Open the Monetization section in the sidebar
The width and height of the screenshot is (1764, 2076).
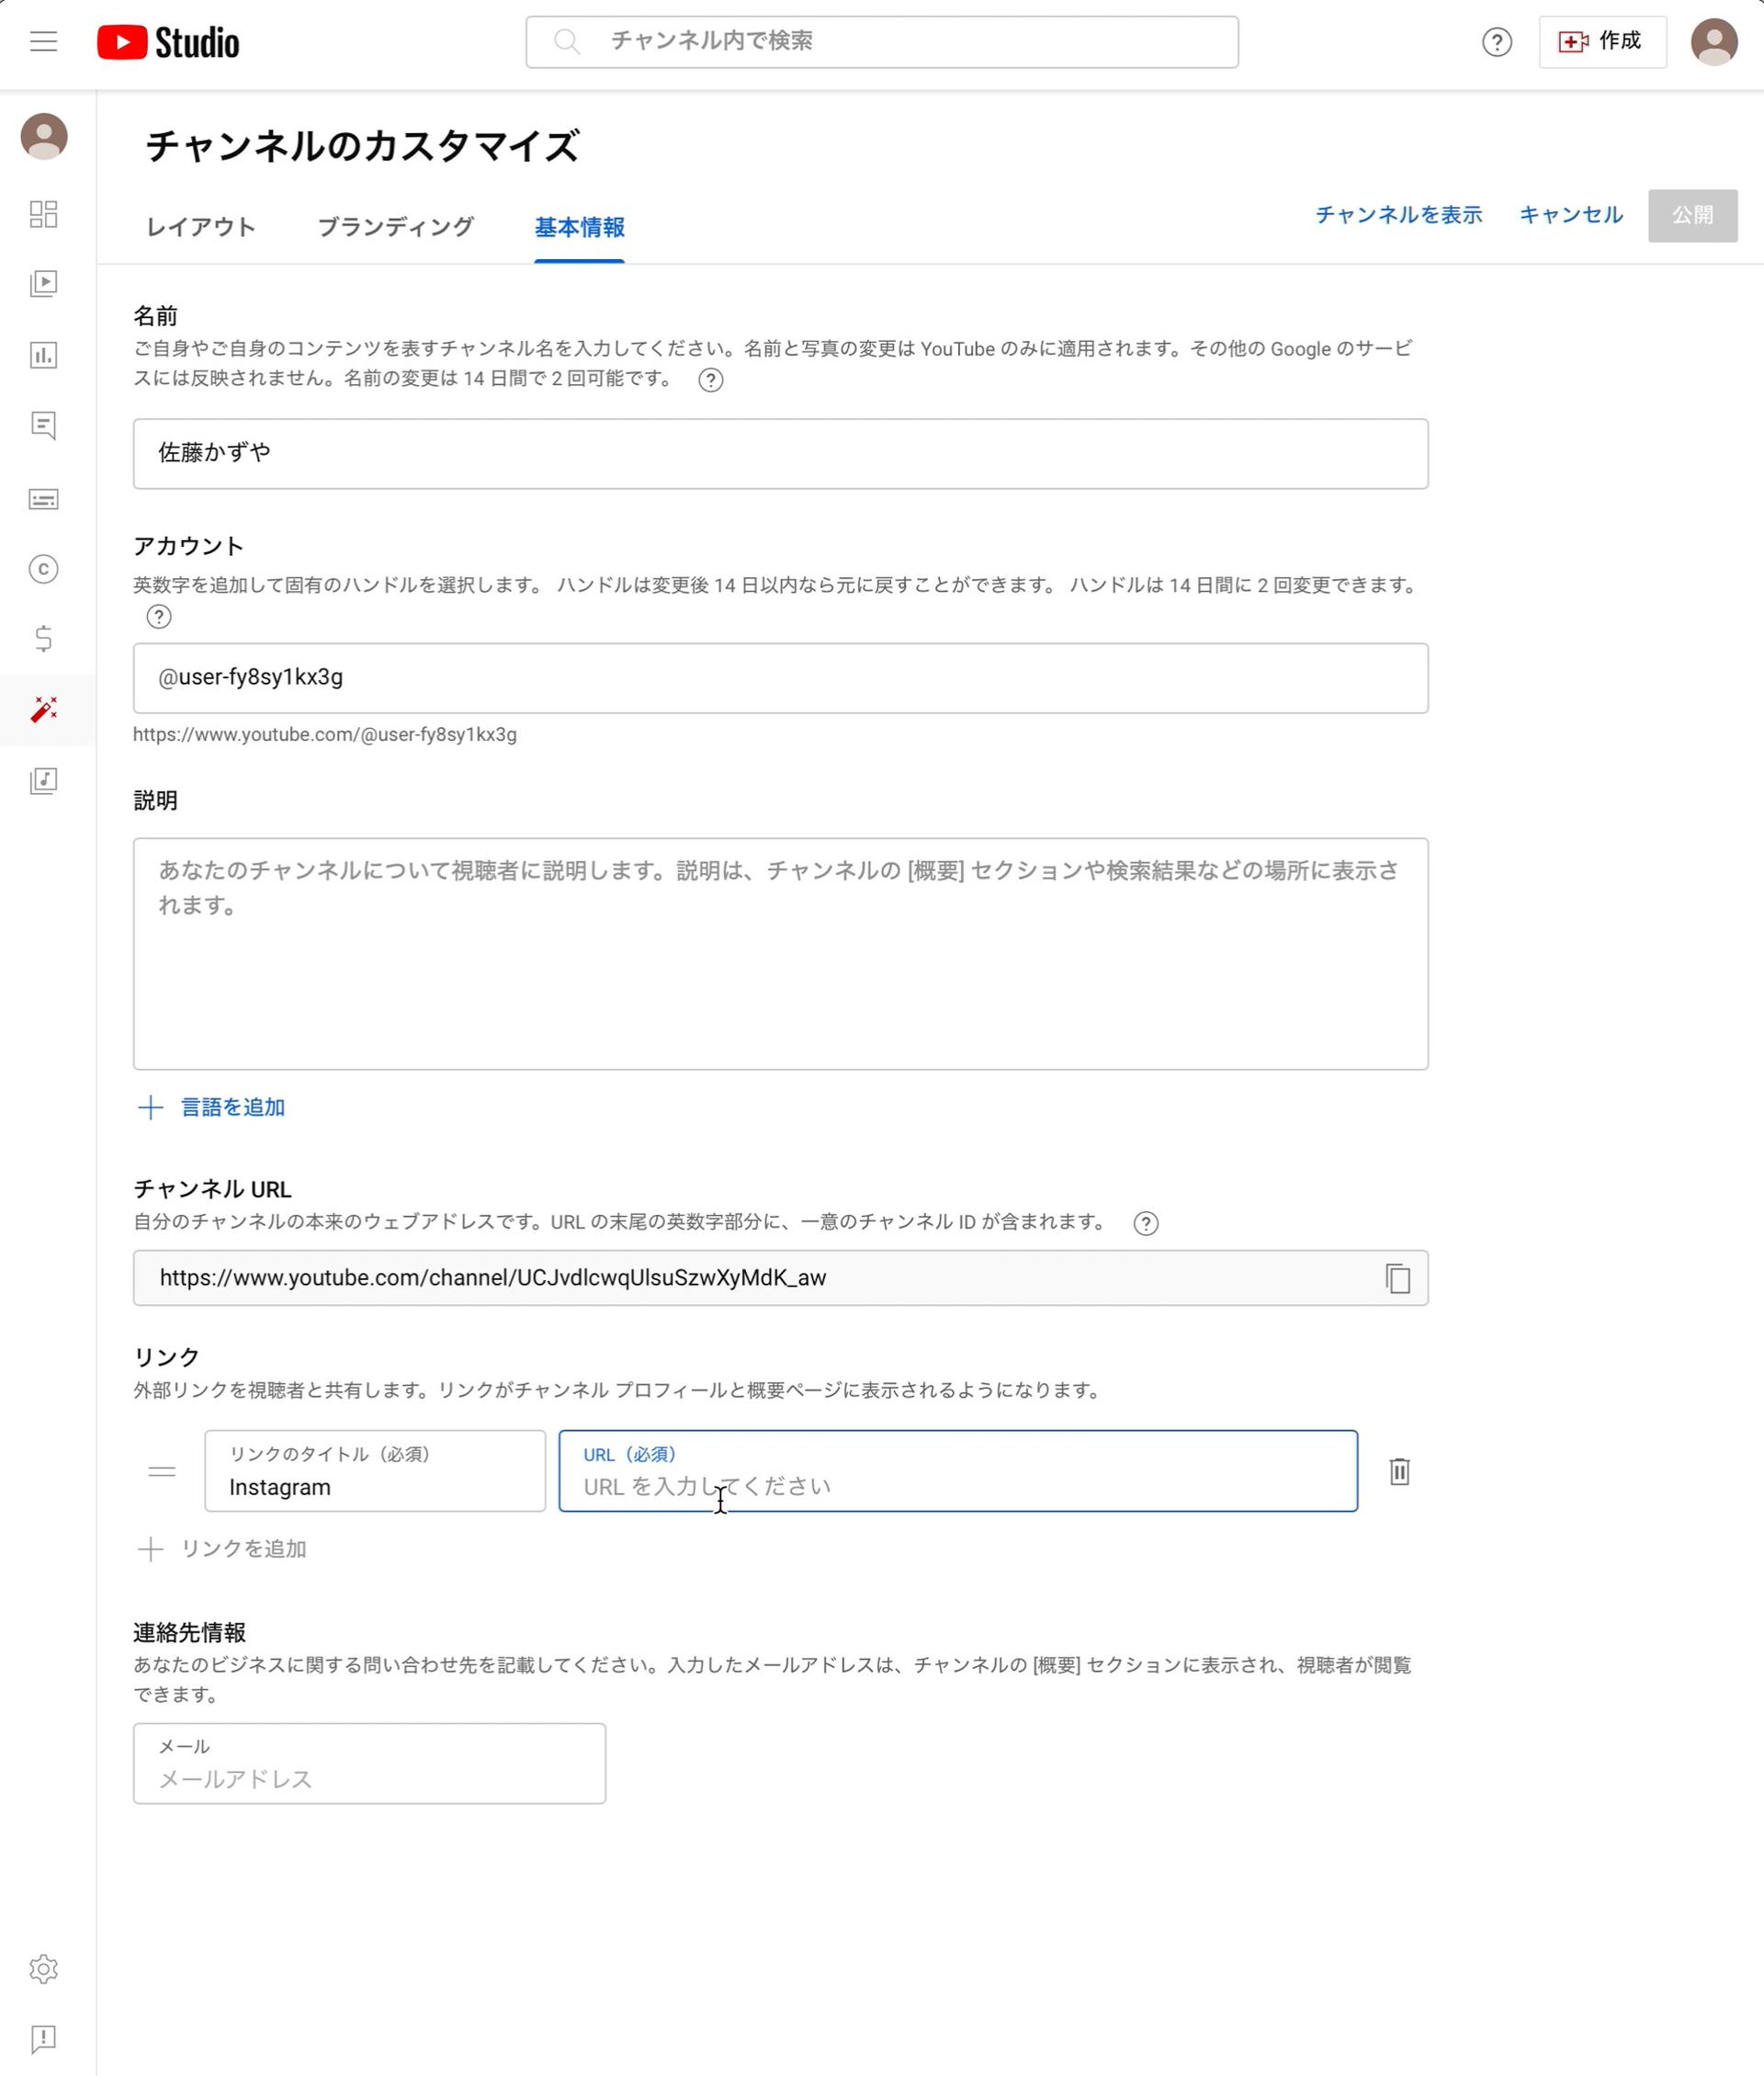coord(45,640)
